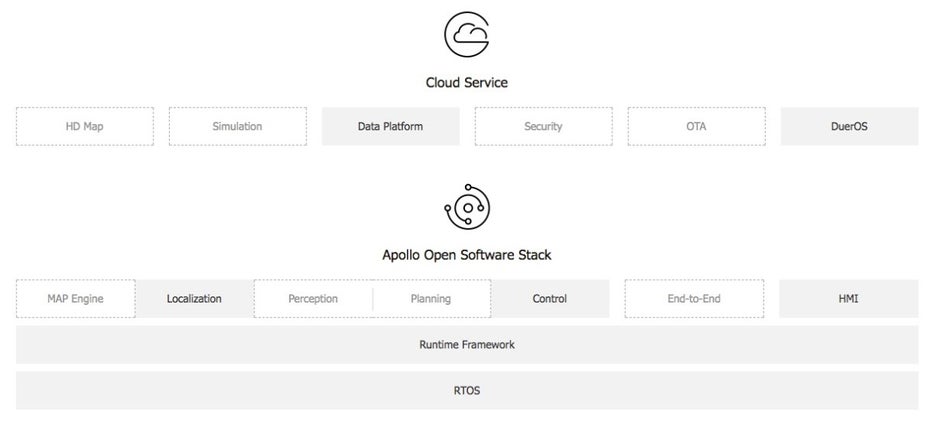The image size is (930, 422).
Task: Click the Runtime Framework bar
Action: [x=467, y=345]
